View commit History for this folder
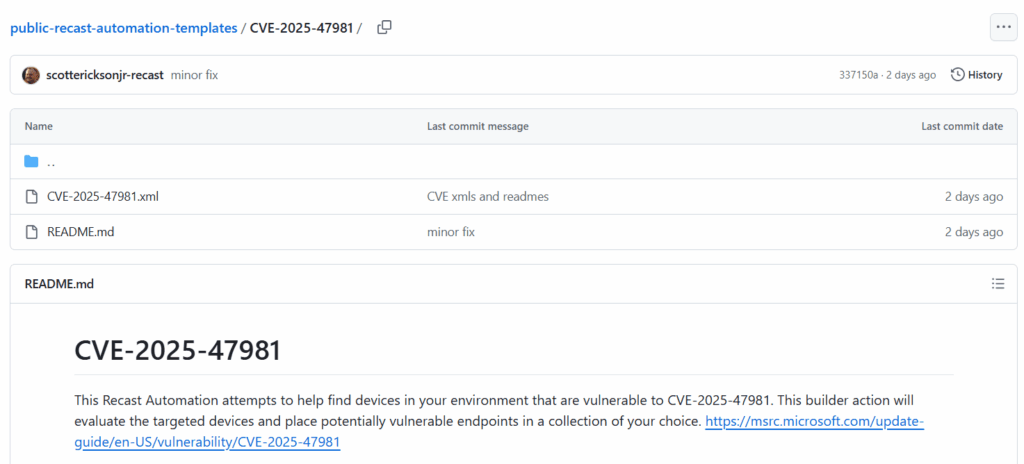 [976, 75]
